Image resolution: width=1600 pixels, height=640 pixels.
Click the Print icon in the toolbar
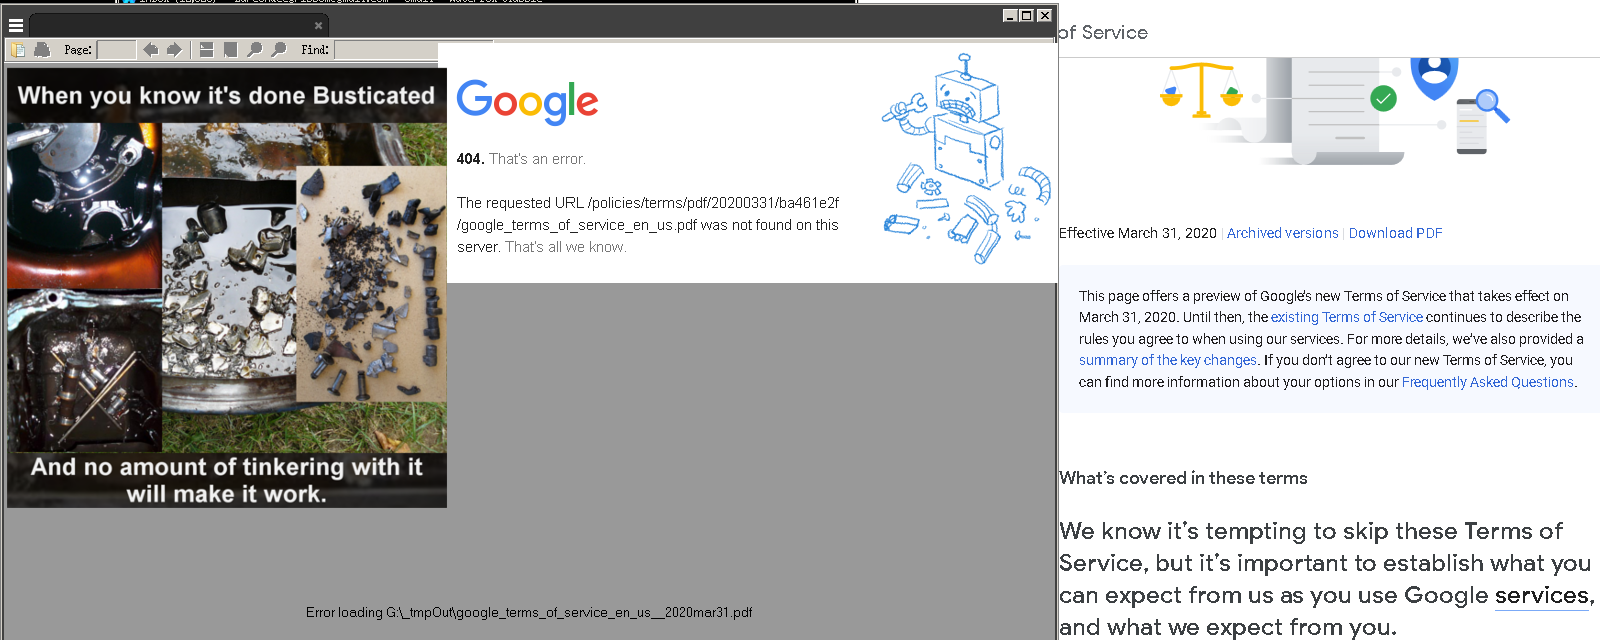pos(42,50)
